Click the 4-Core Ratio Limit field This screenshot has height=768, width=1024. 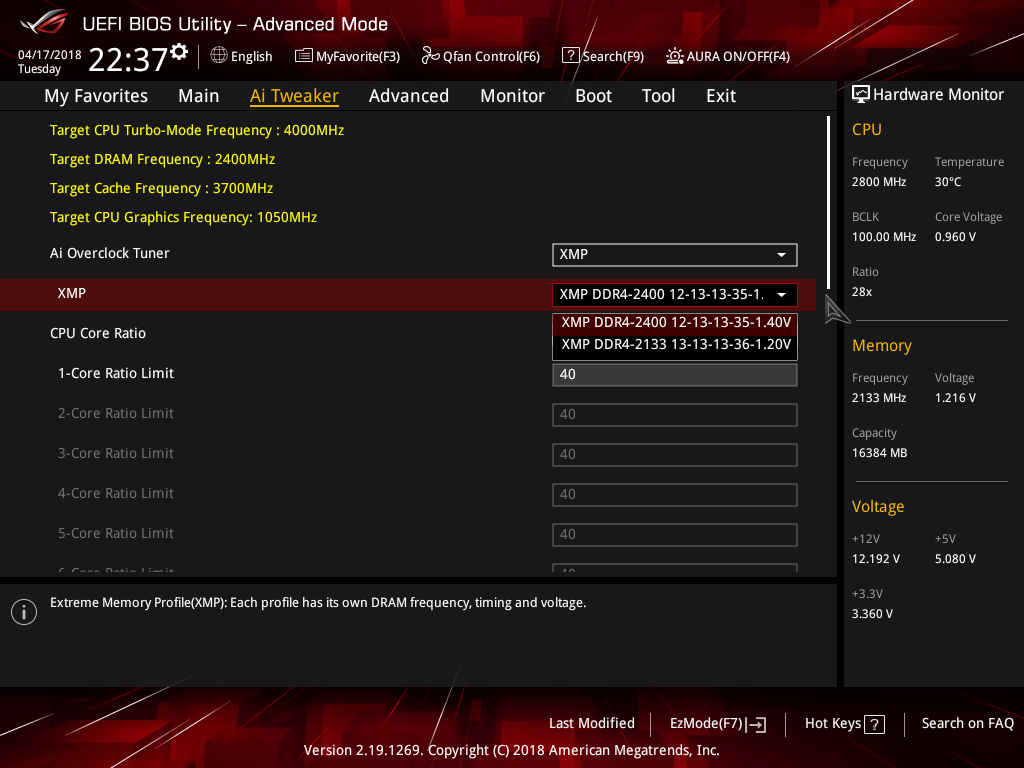[675, 494]
